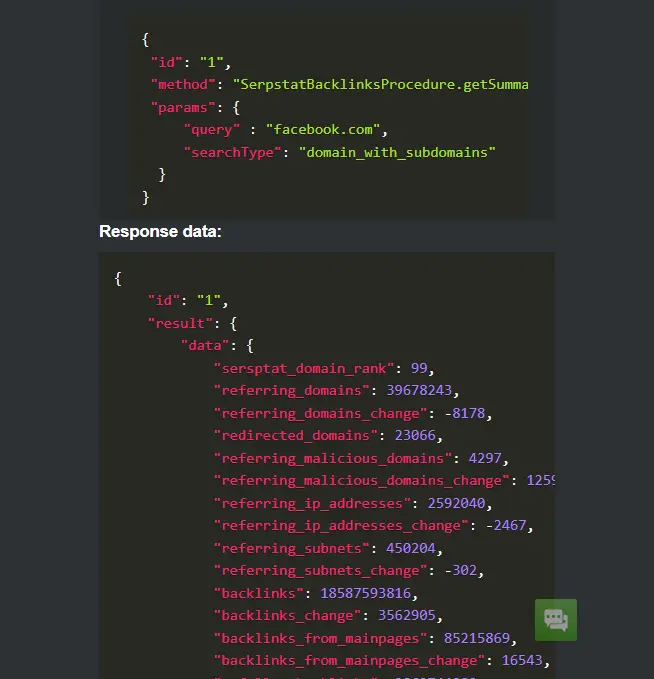
Task: Select the 'Response data:' heading
Action: coord(160,232)
